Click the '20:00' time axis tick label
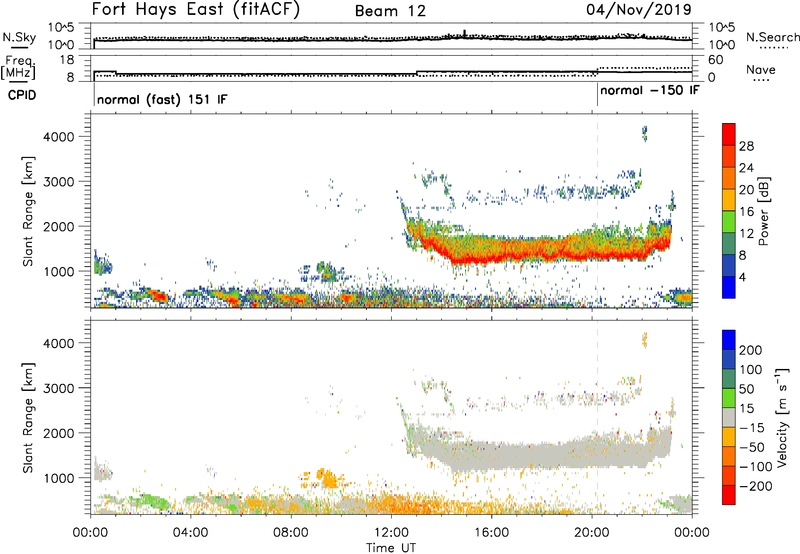Screen dimensions: 800x554 (591, 533)
